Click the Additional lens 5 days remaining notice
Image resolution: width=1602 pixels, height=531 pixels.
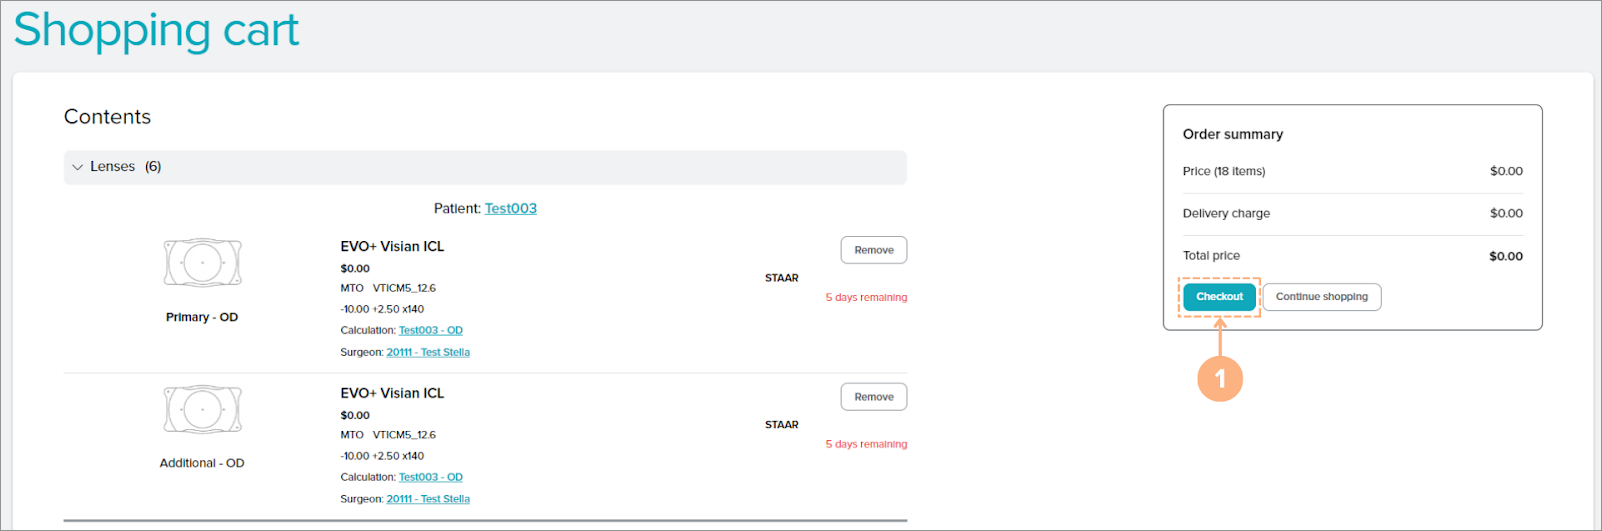click(866, 445)
